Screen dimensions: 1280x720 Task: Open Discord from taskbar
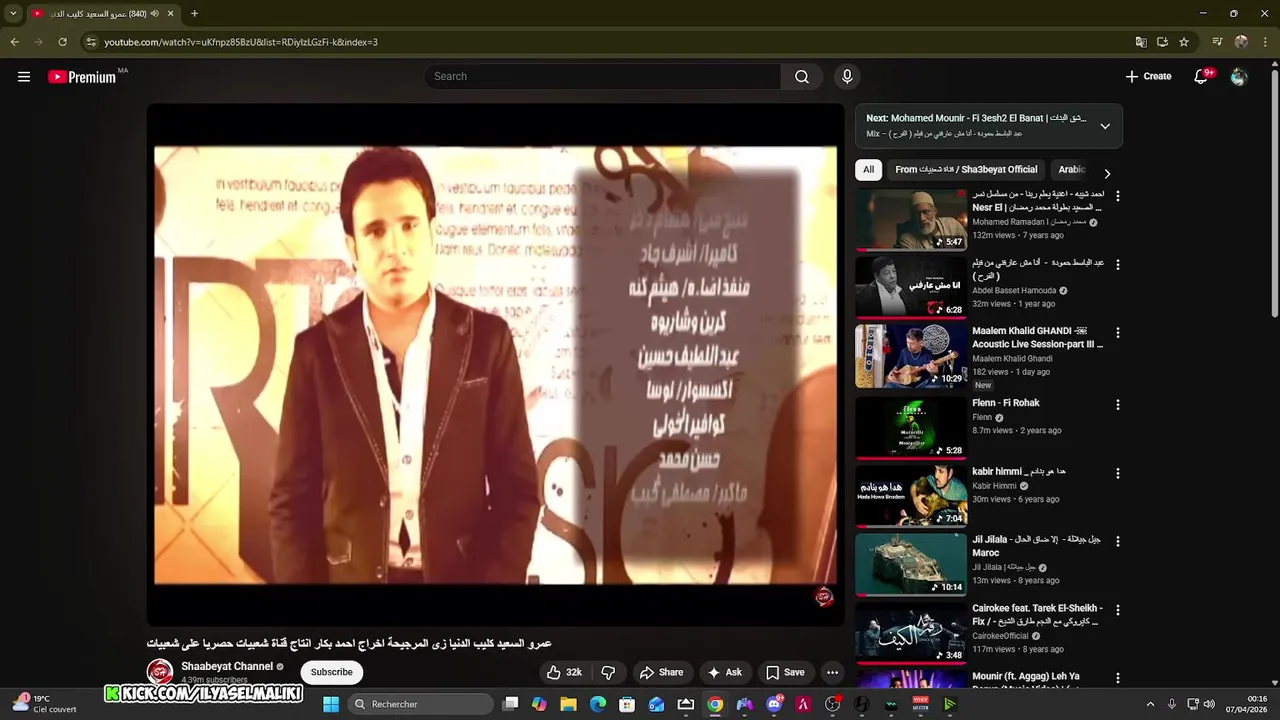pyautogui.click(x=773, y=704)
